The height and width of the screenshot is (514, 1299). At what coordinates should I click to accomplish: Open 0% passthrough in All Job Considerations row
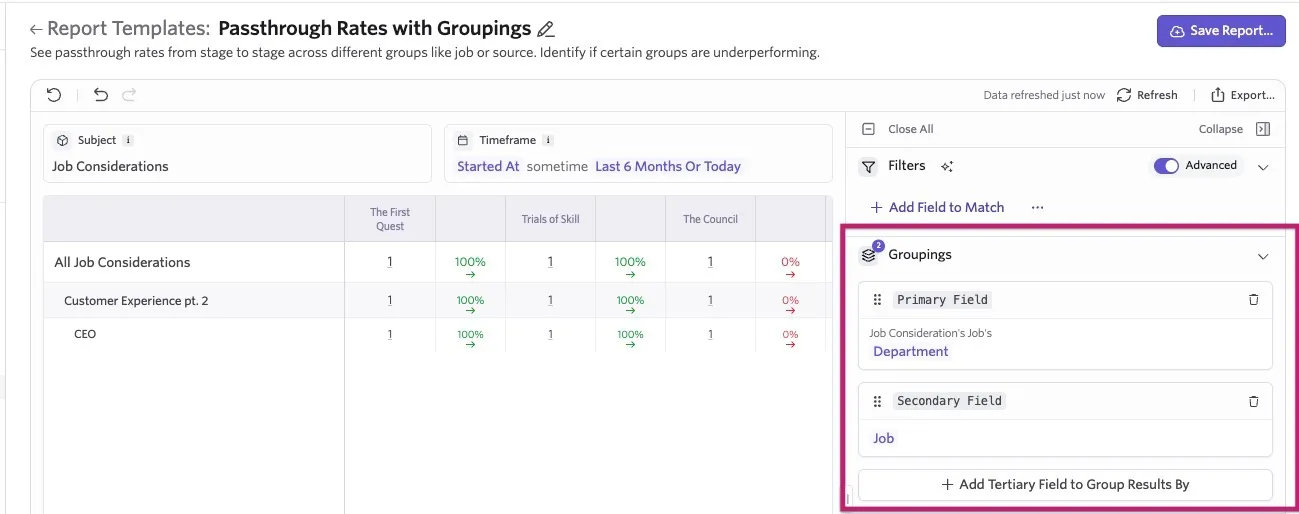click(790, 267)
